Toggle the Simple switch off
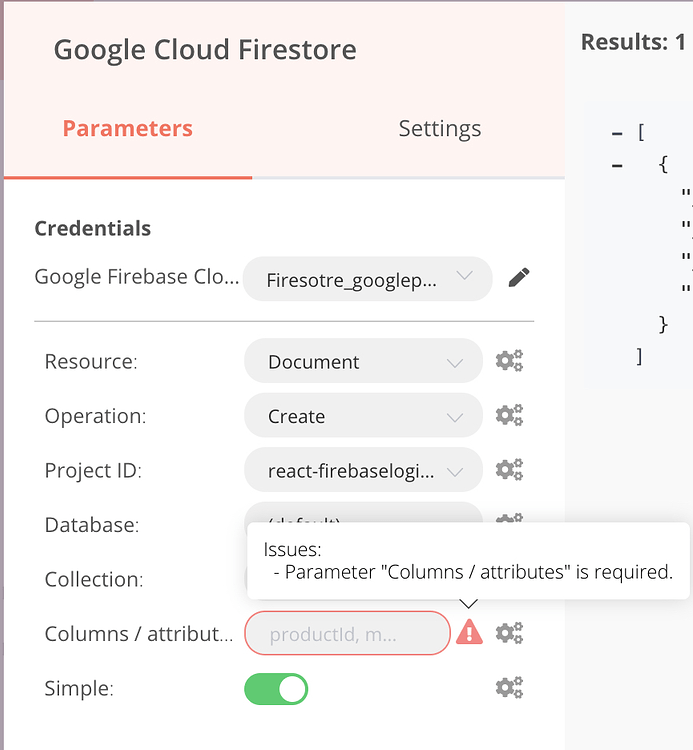The image size is (693, 750). click(277, 688)
